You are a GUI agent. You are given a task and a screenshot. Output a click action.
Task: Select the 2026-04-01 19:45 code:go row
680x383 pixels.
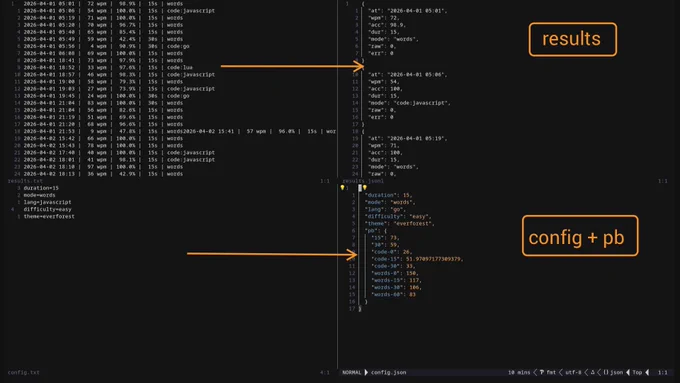point(106,95)
